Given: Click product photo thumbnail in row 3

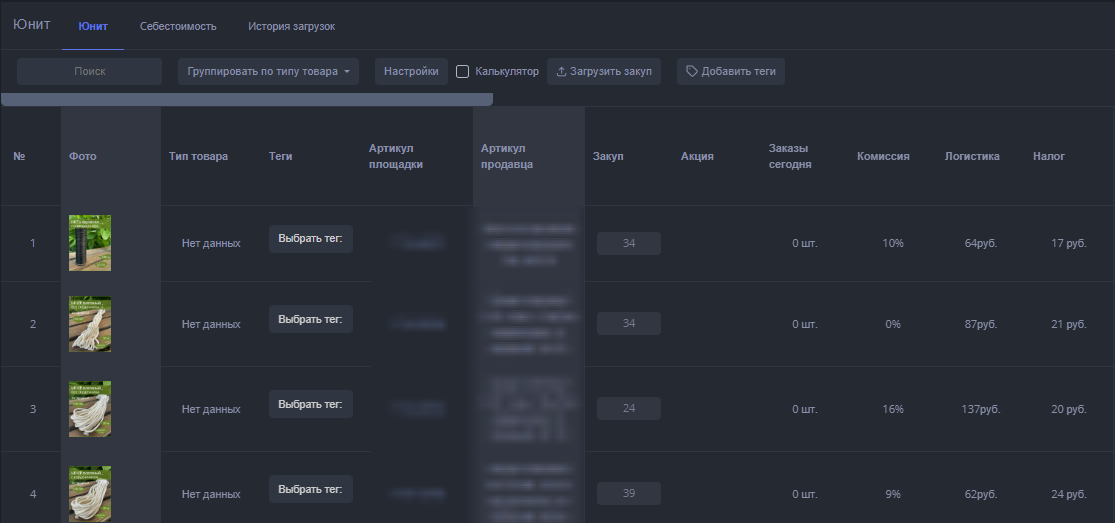Looking at the screenshot, I should (90, 409).
